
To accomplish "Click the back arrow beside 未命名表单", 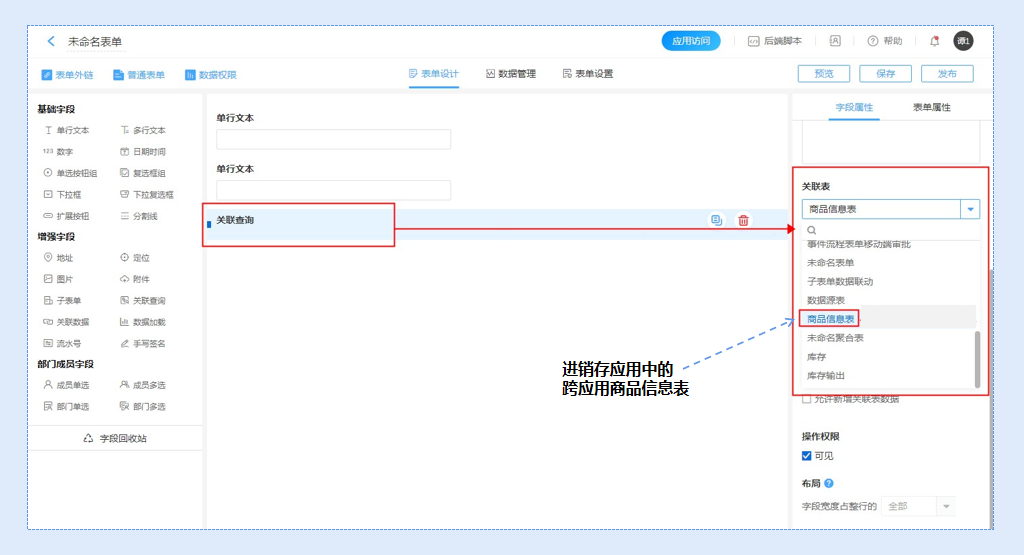I will coord(51,41).
